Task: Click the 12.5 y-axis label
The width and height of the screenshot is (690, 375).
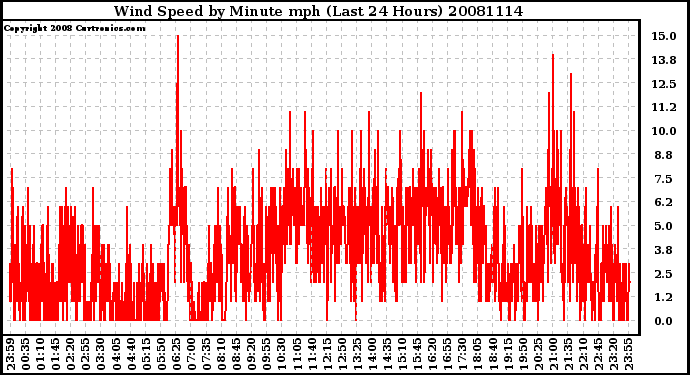Action: pyautogui.click(x=664, y=84)
